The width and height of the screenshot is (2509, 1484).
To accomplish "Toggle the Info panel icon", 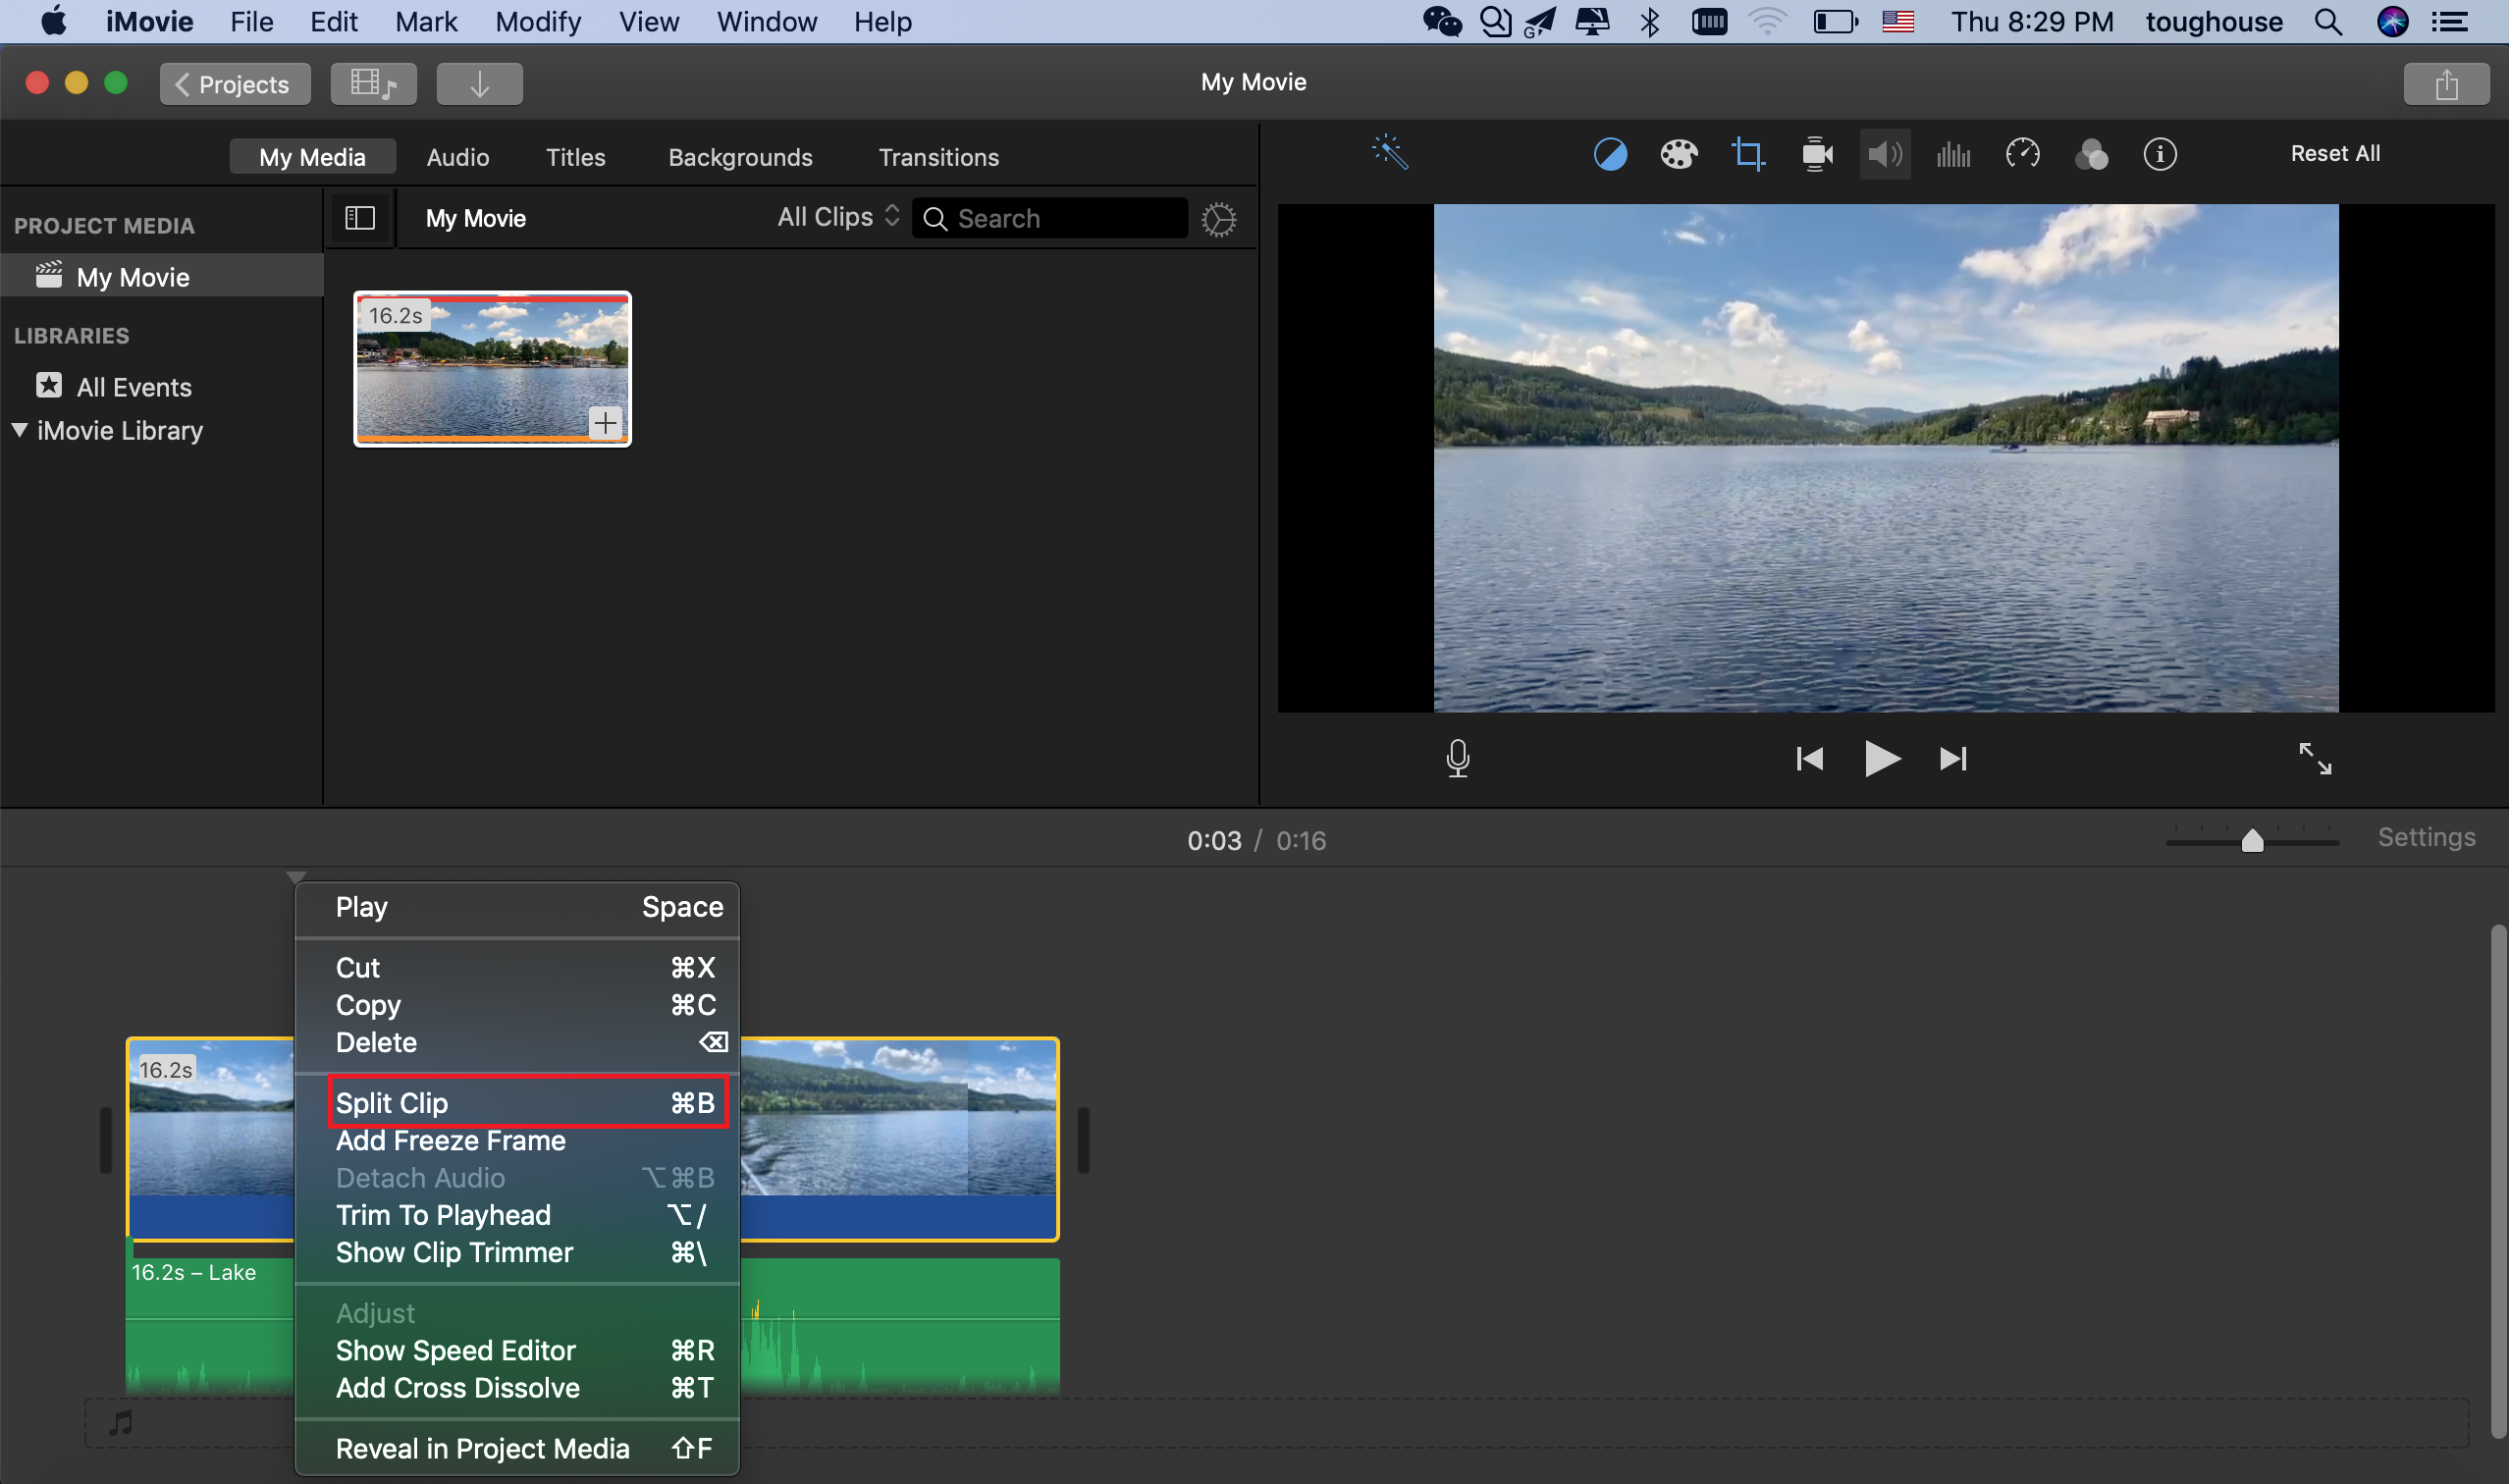I will point(2161,154).
